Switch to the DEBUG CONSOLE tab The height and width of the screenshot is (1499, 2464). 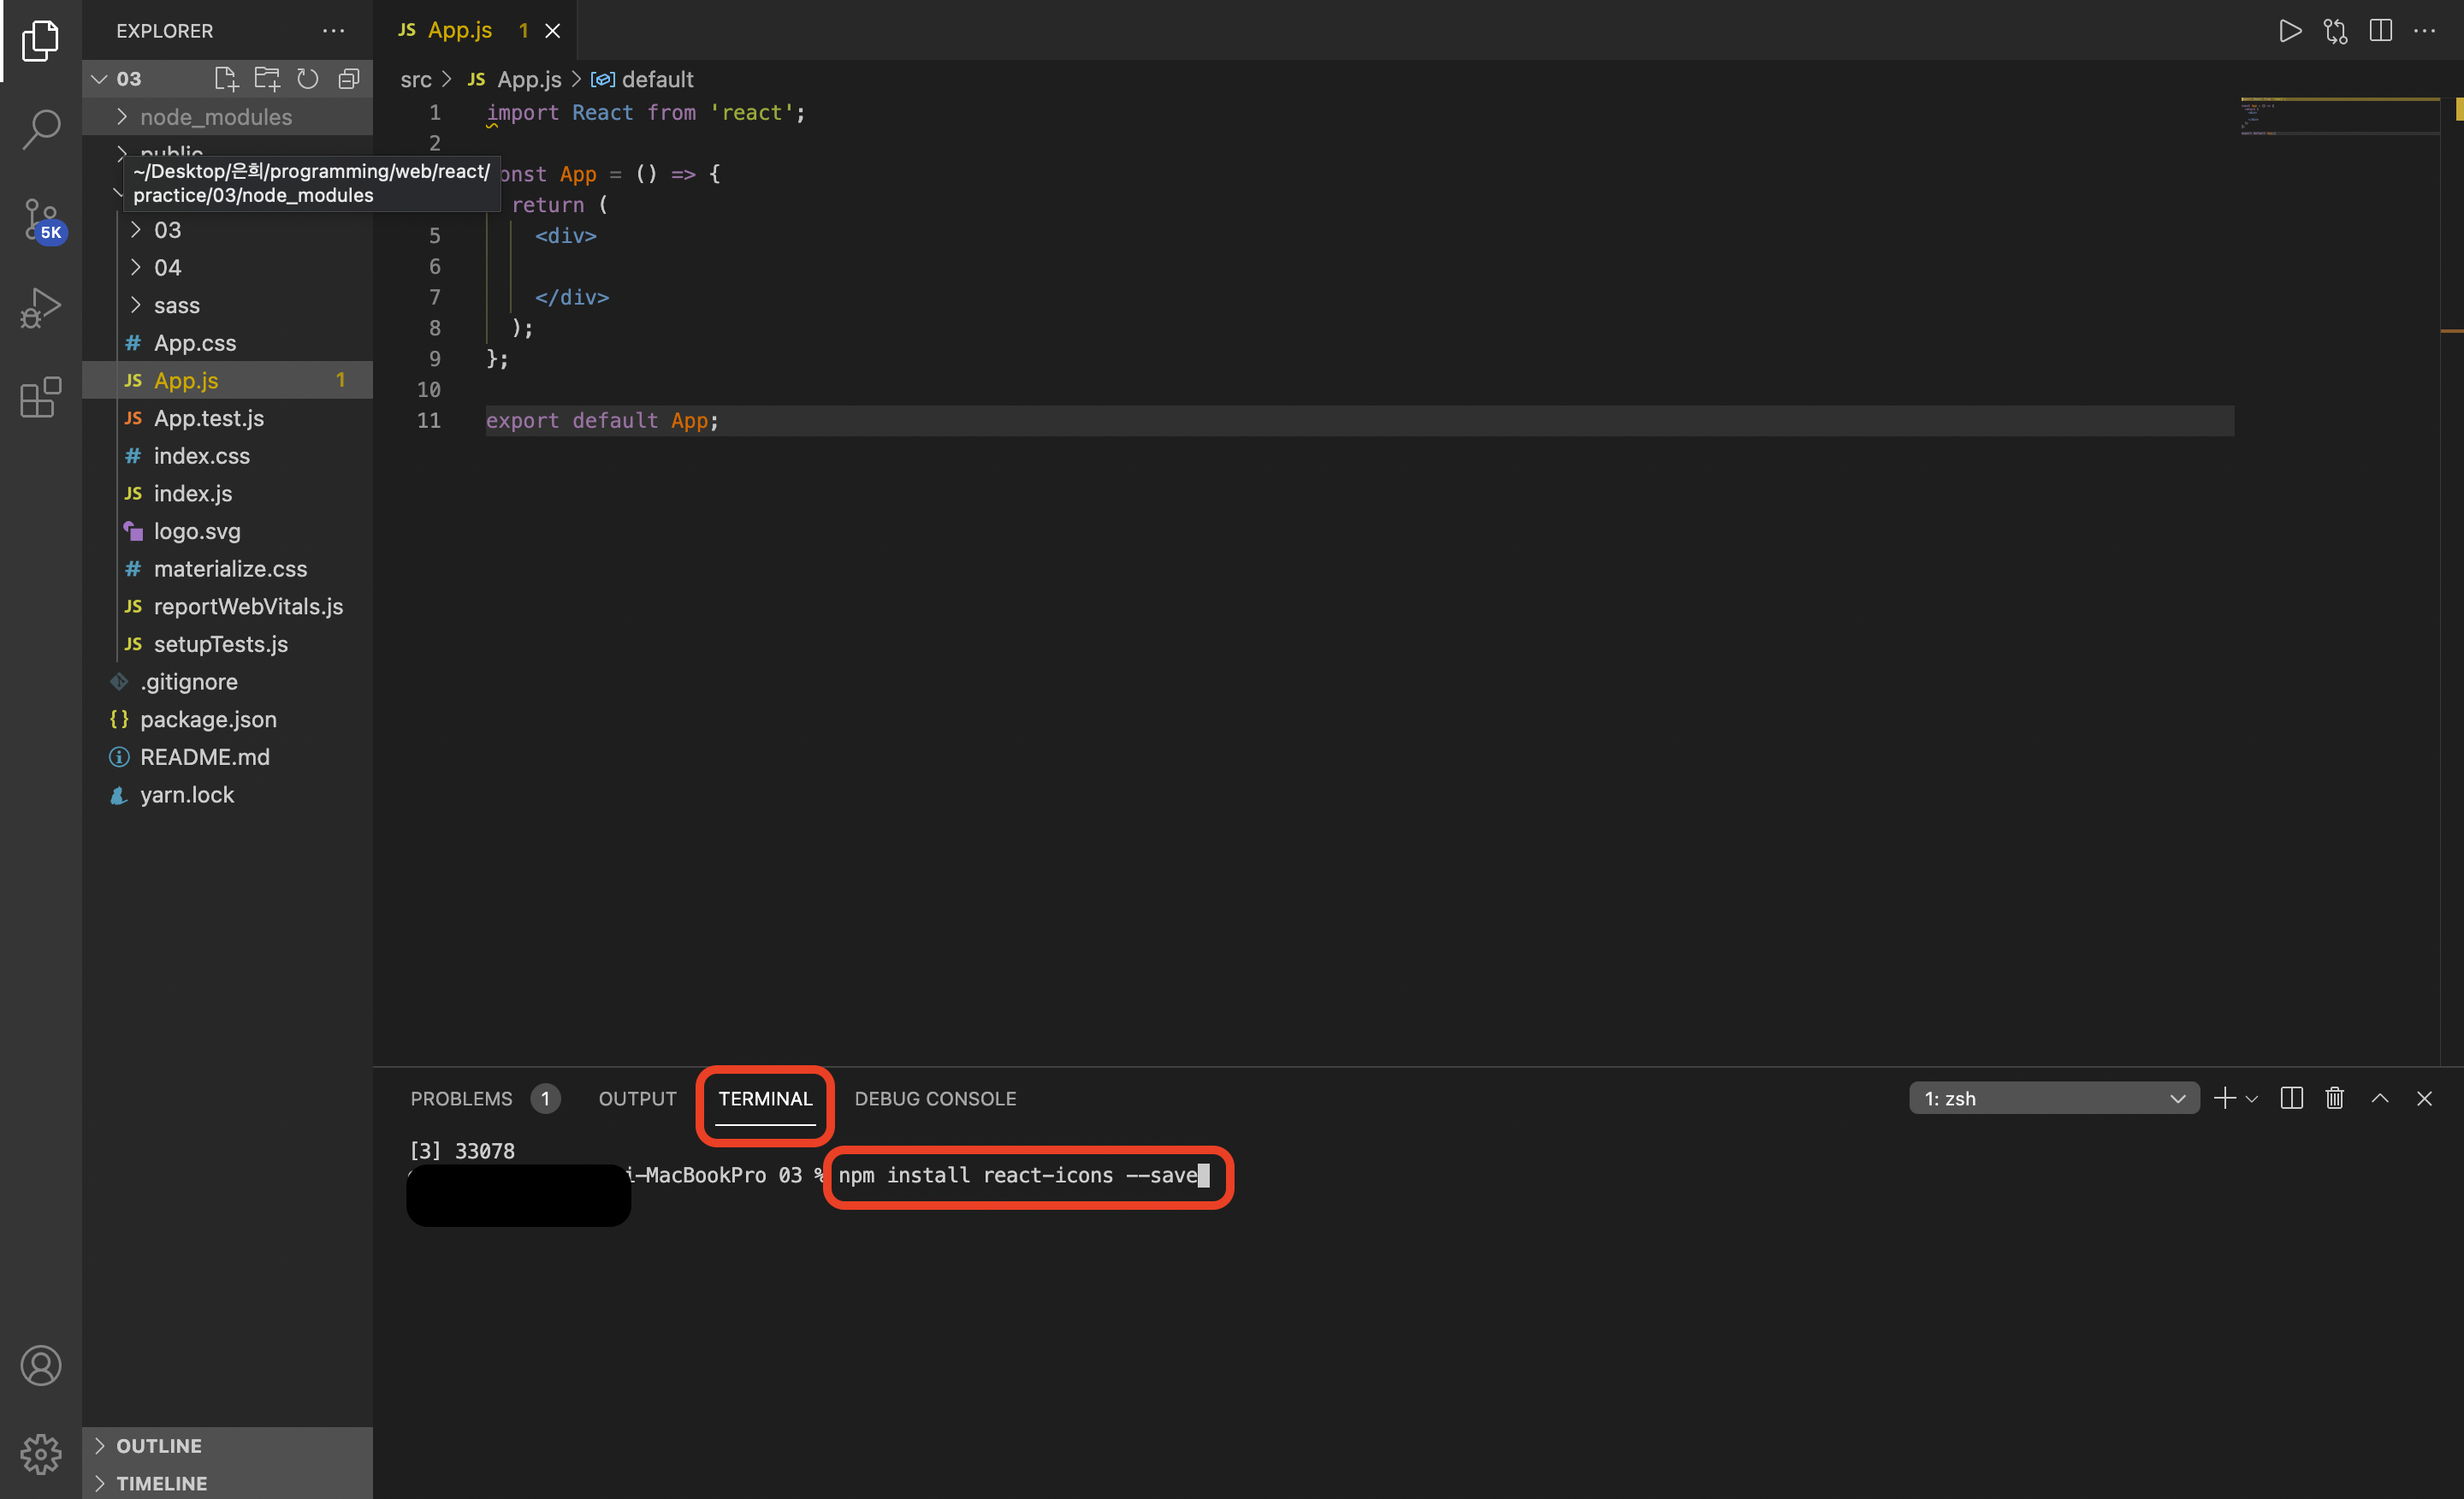(x=934, y=1098)
